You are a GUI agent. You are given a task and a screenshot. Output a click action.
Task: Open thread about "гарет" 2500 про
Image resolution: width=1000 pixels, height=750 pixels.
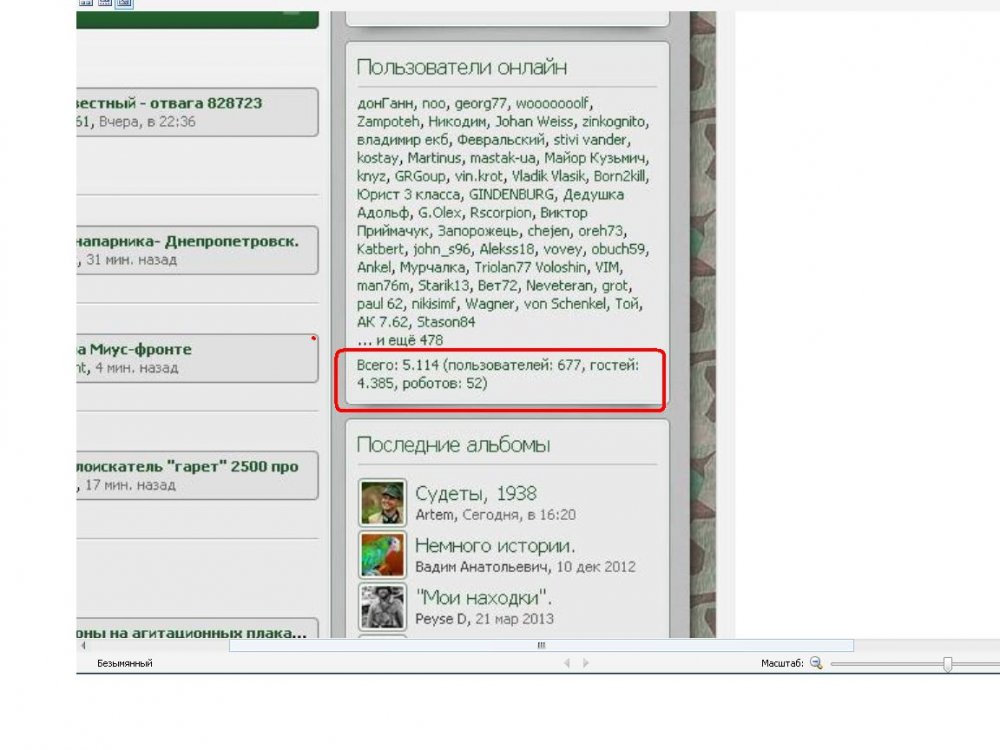pos(188,467)
